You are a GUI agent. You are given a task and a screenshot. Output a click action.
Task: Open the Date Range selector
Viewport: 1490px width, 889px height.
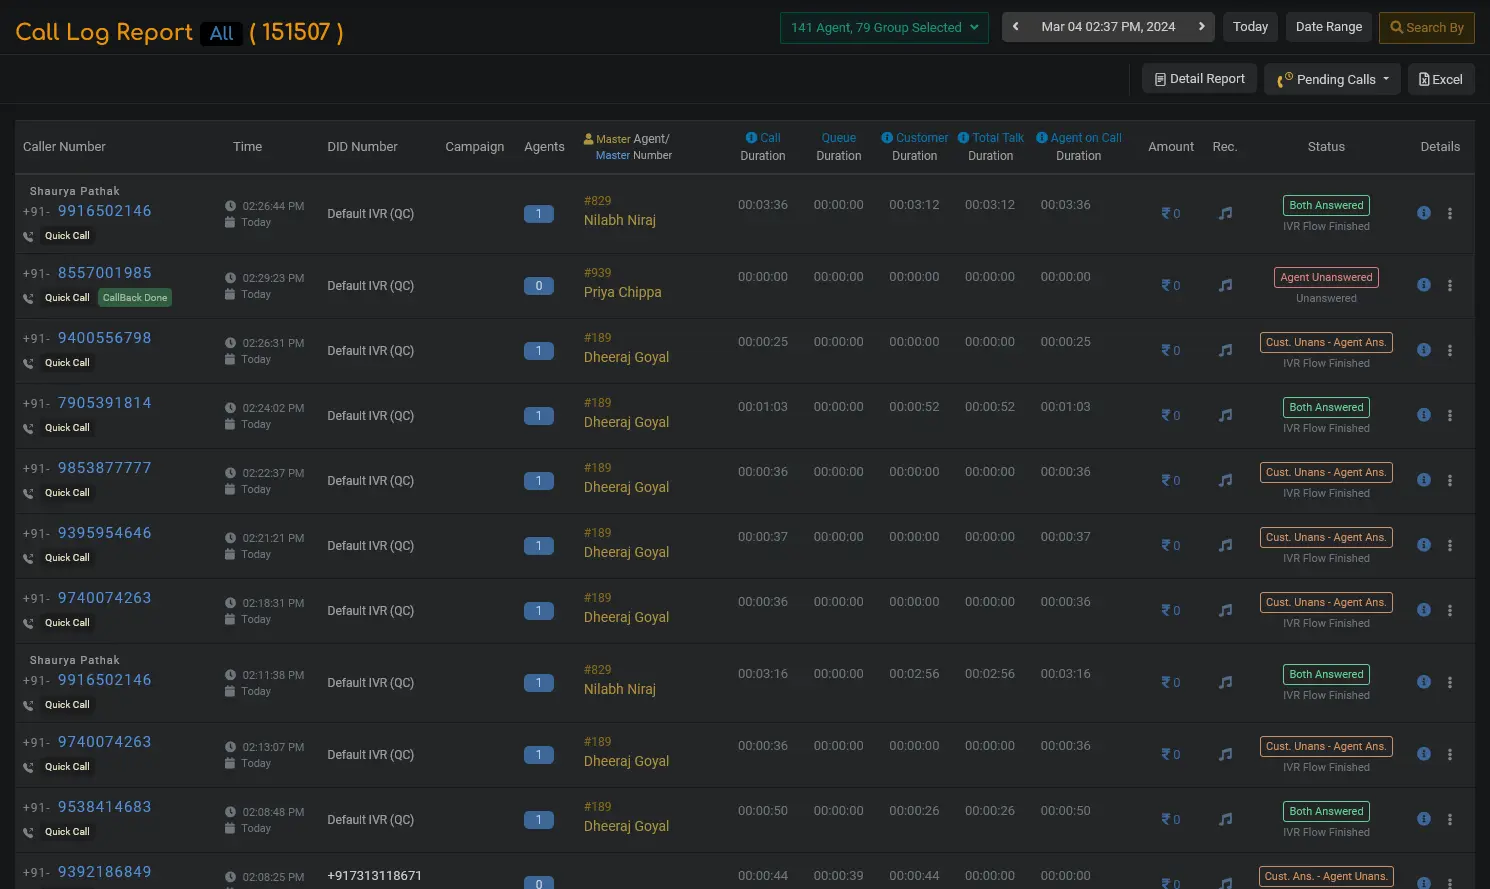(1329, 27)
